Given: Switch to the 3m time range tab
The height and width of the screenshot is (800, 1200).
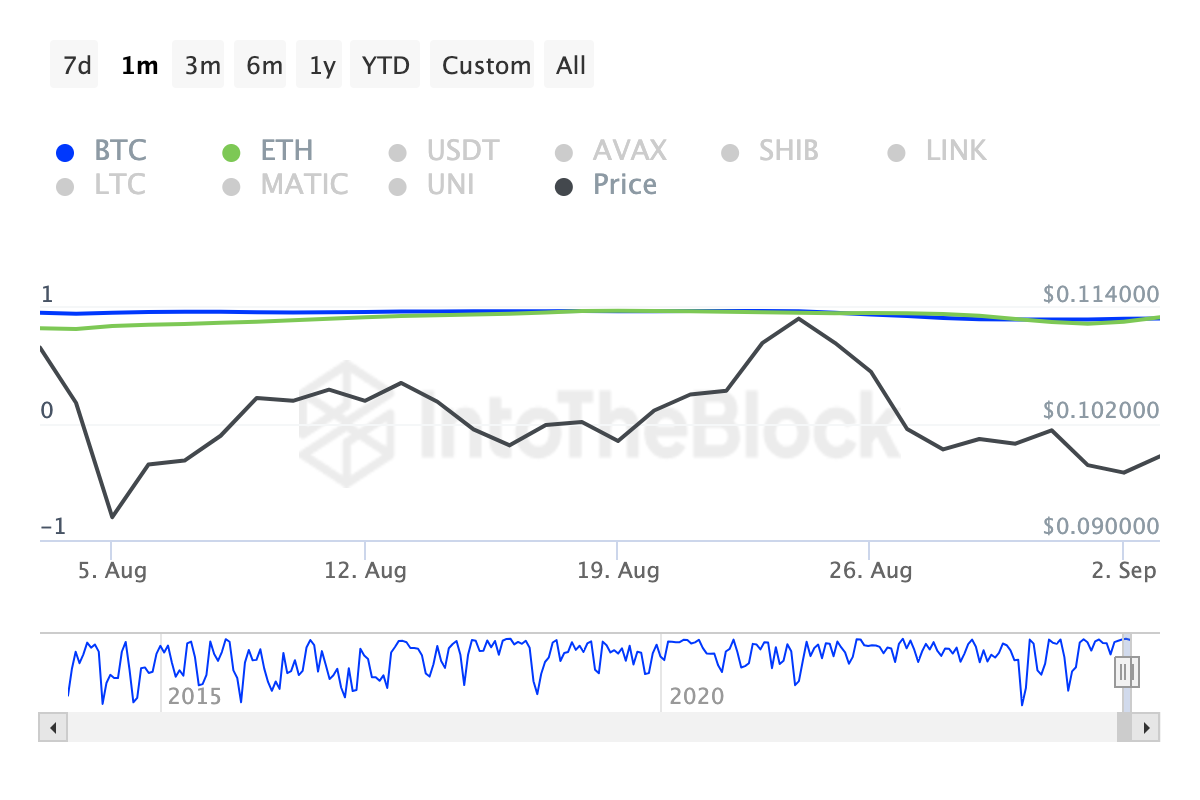Looking at the screenshot, I should point(198,64).
